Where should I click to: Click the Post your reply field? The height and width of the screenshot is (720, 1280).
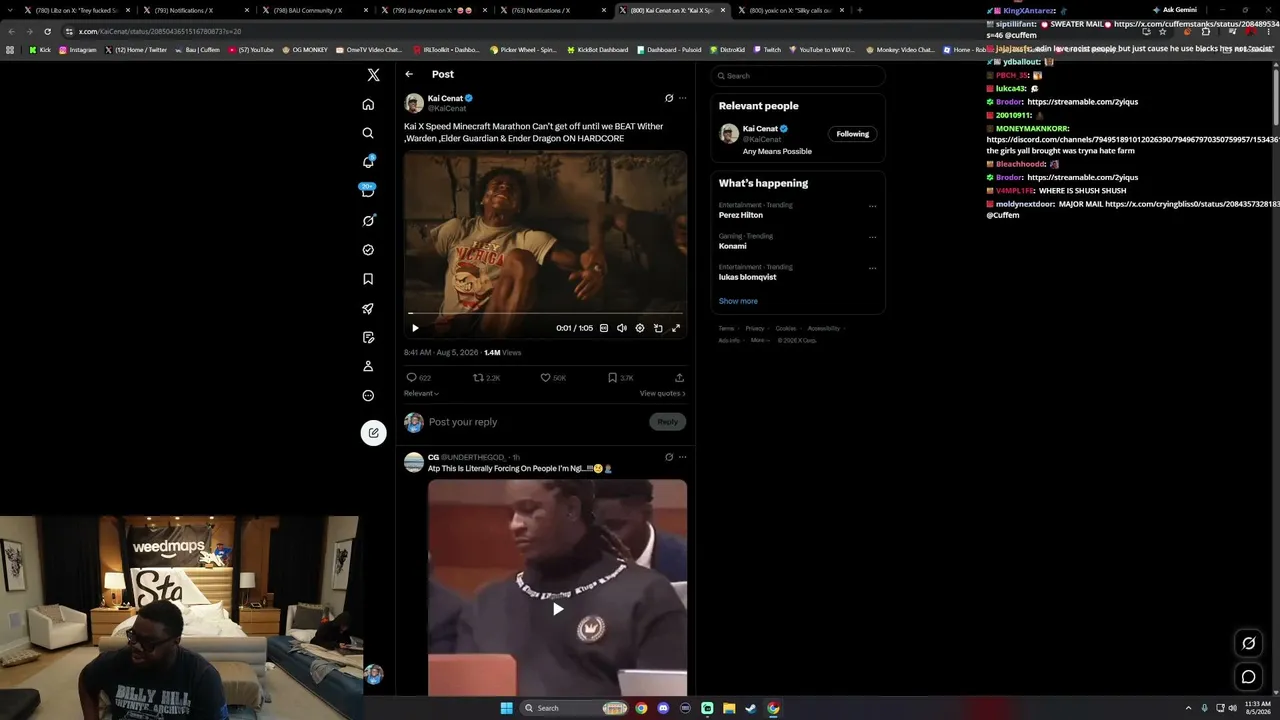pyautogui.click(x=535, y=422)
